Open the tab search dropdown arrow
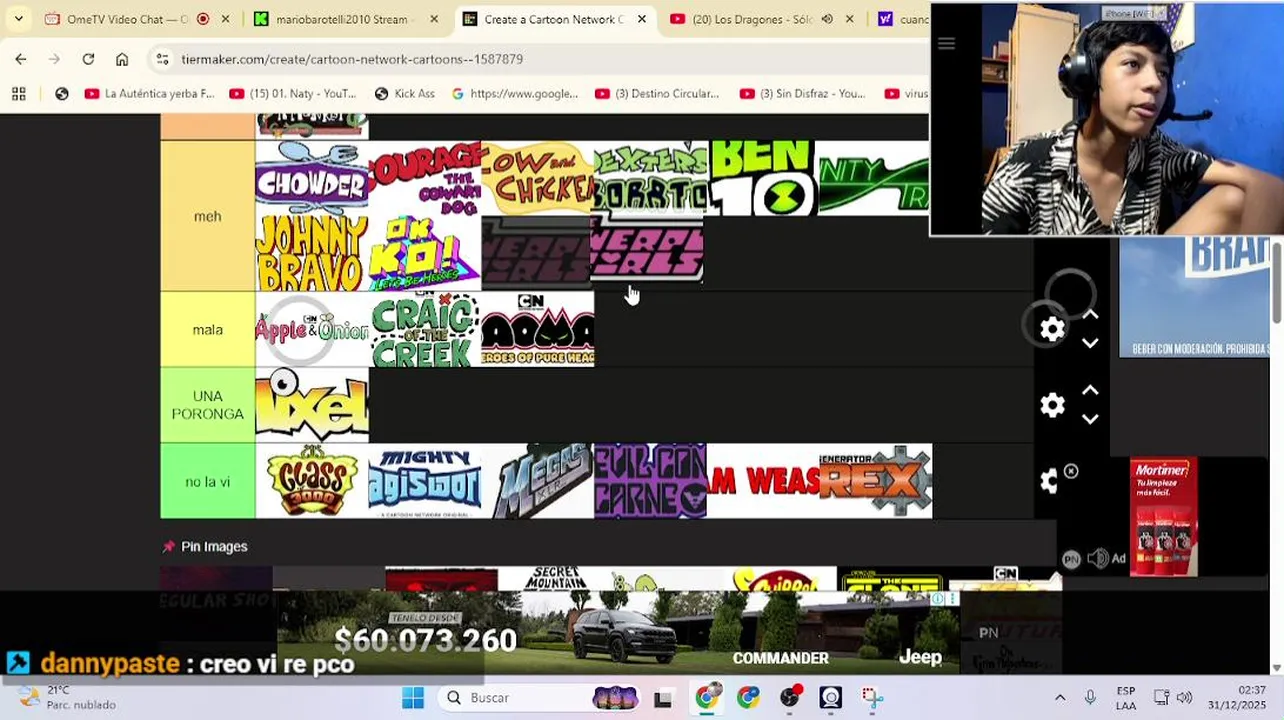Screen dimensions: 1284x720 point(18,19)
